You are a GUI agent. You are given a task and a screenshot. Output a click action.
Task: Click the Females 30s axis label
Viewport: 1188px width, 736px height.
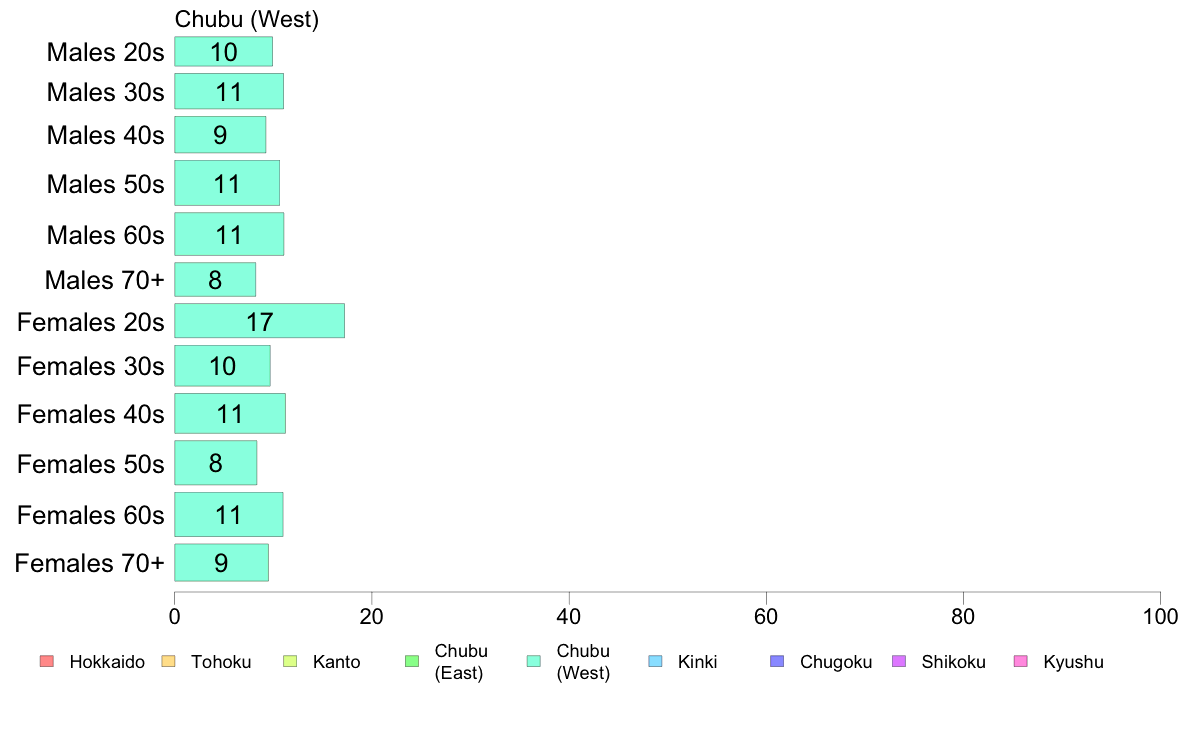(x=90, y=366)
